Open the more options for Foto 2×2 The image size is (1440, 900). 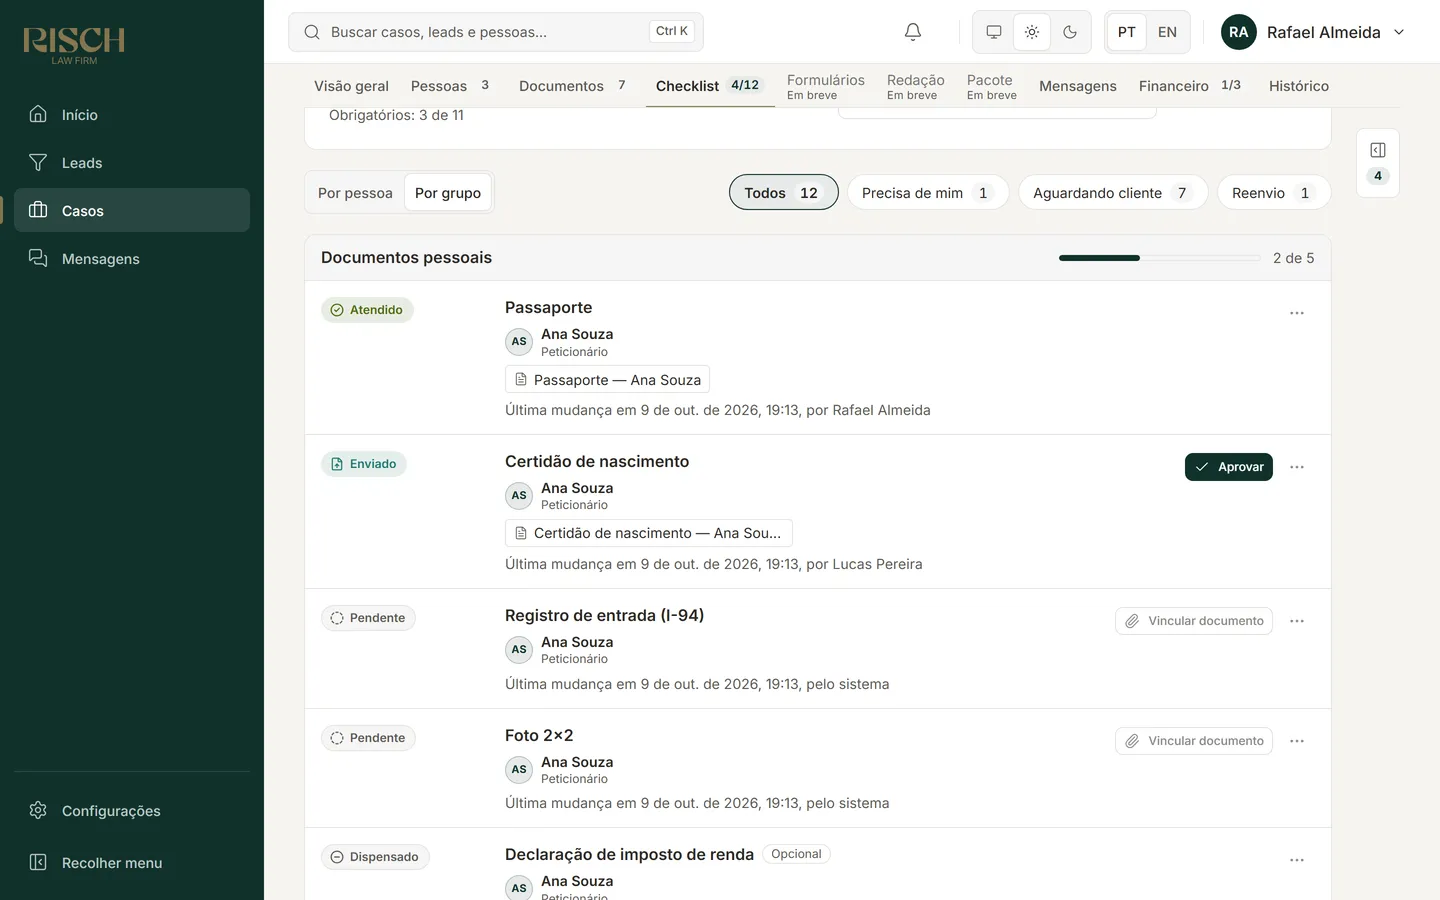1297,741
